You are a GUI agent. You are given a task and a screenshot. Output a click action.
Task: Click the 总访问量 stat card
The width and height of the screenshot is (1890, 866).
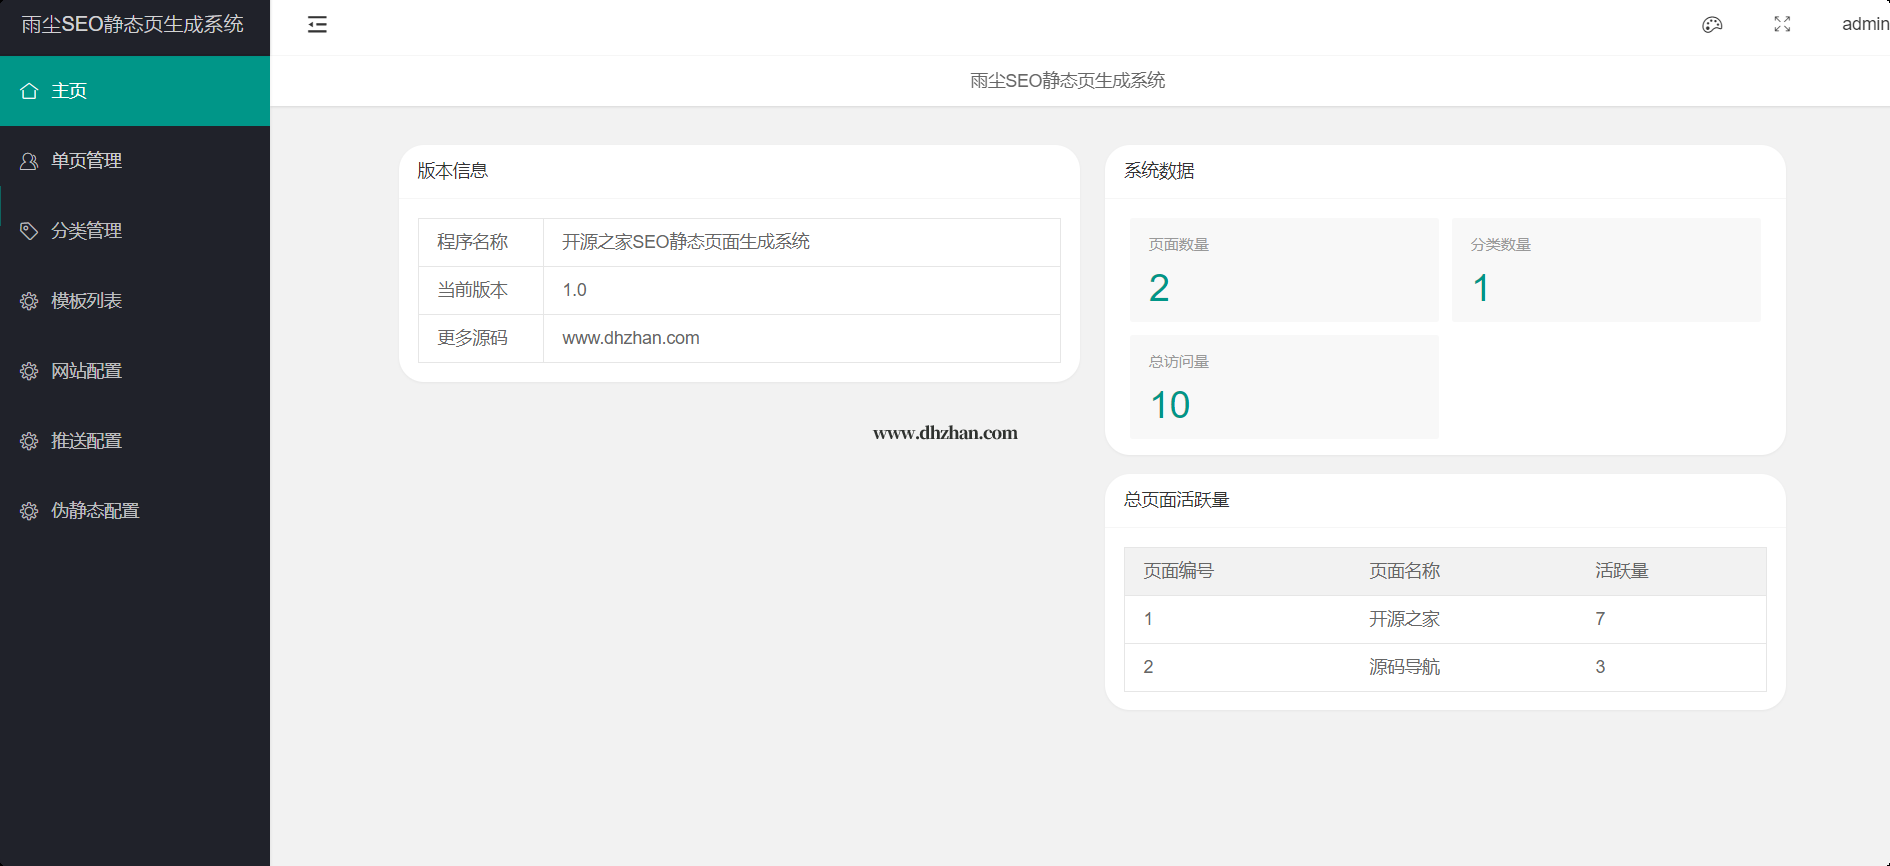point(1283,387)
